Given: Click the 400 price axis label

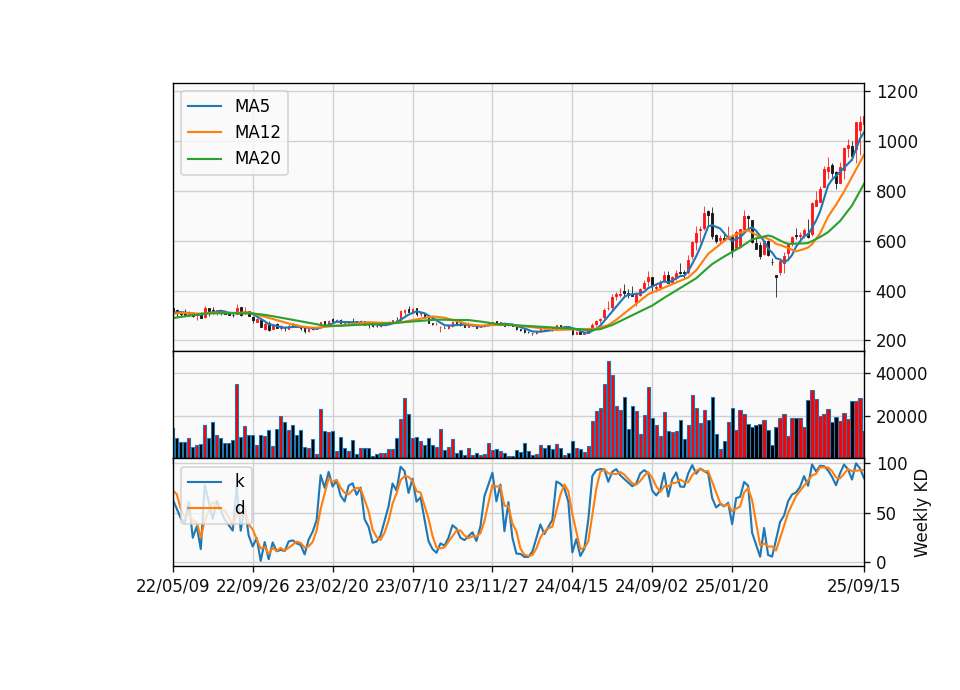Looking at the screenshot, I should [x=891, y=292].
